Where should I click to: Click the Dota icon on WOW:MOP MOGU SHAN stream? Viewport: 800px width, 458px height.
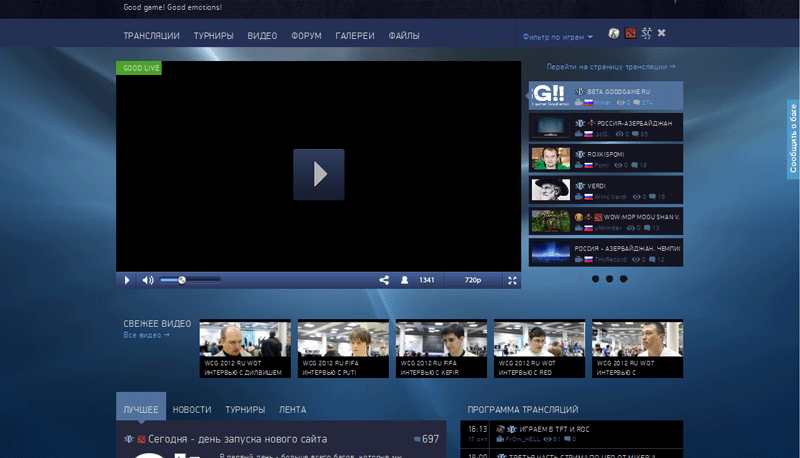pos(598,217)
